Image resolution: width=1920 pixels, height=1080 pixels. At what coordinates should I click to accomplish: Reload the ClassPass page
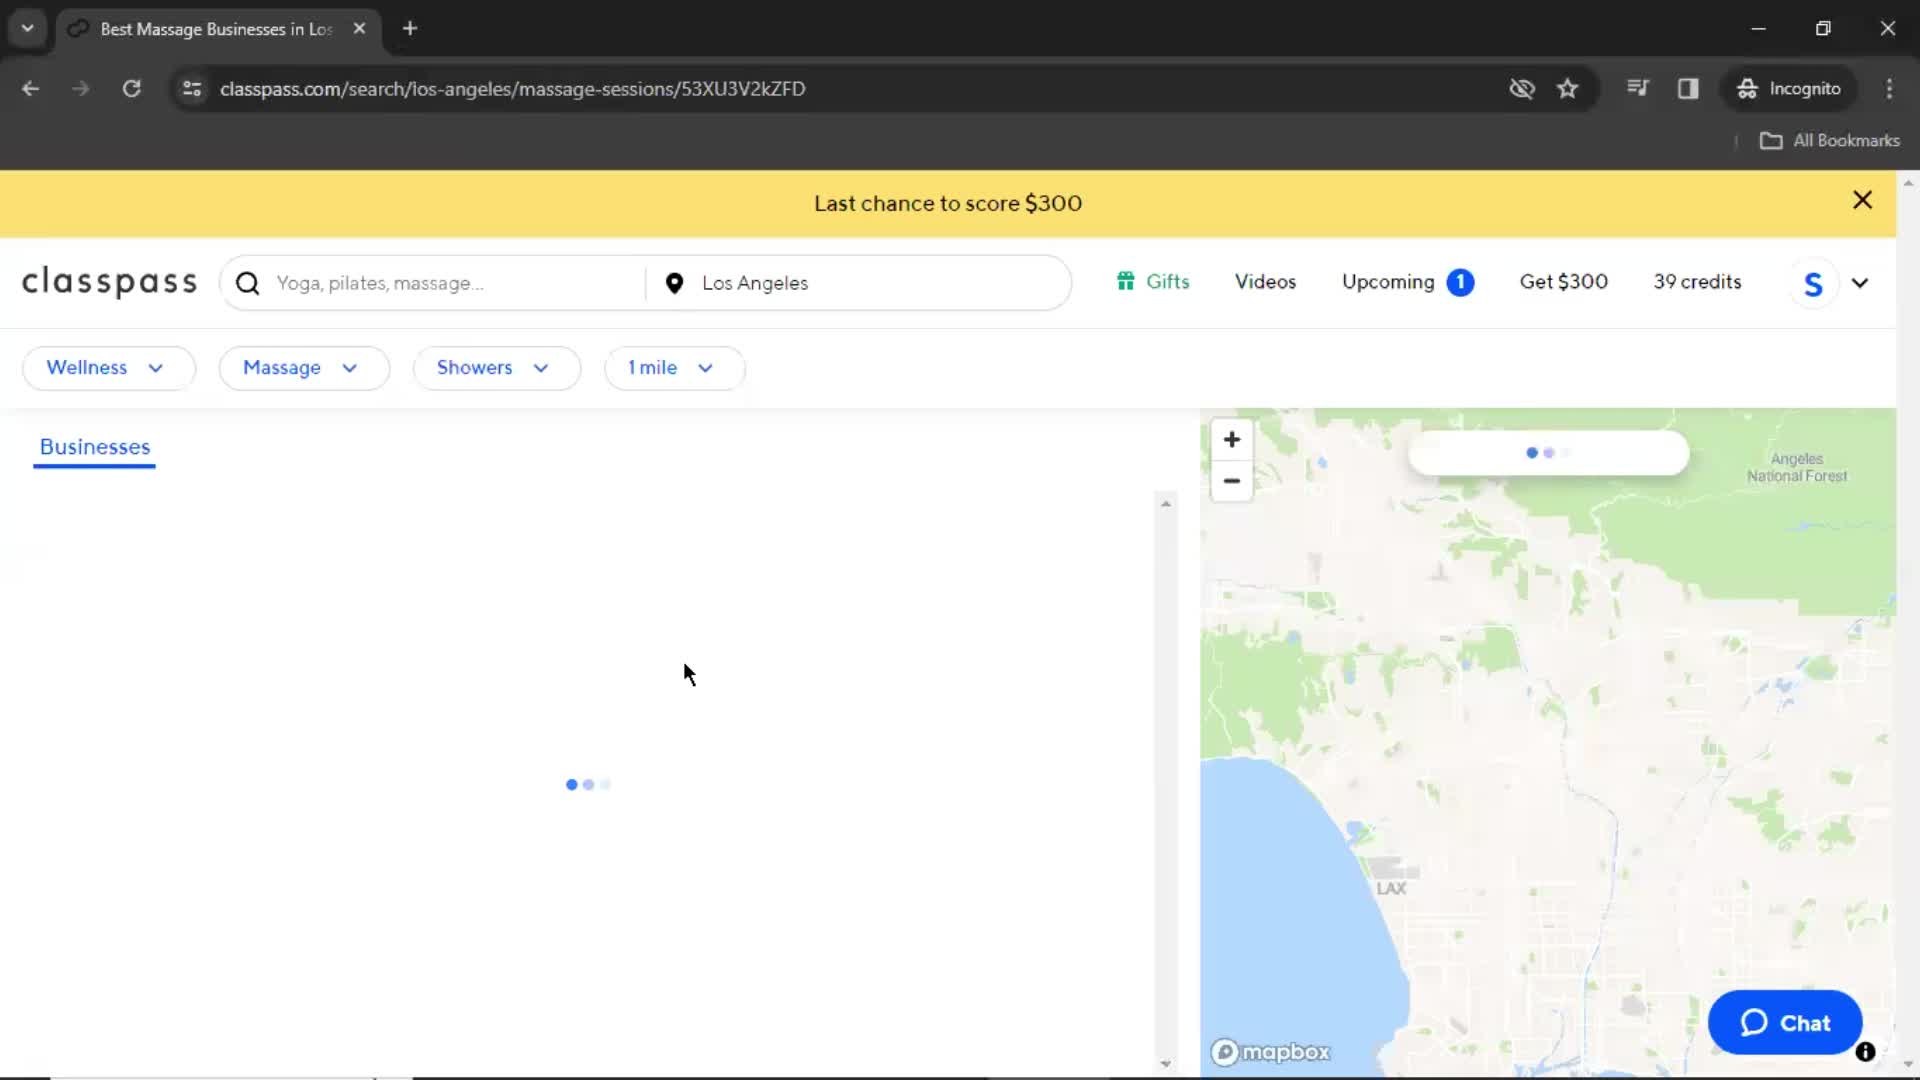[x=131, y=89]
